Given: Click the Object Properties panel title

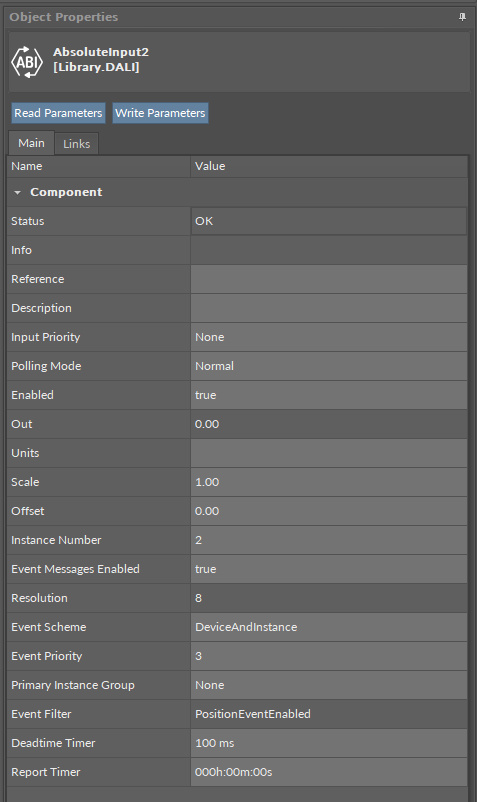Looking at the screenshot, I should click(63, 17).
